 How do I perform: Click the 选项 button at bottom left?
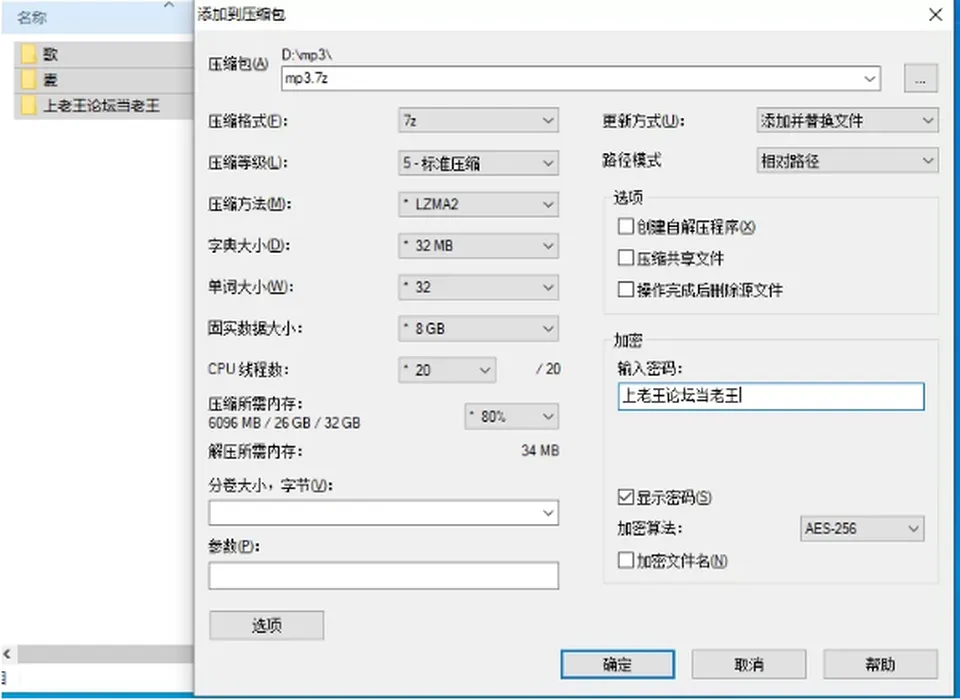coord(266,625)
